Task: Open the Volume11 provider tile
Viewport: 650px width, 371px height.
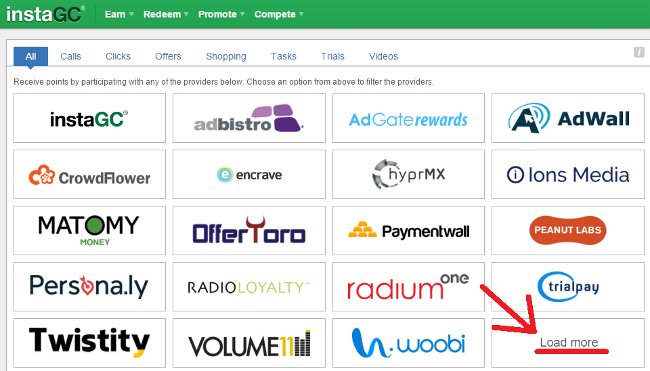Action: coord(249,343)
